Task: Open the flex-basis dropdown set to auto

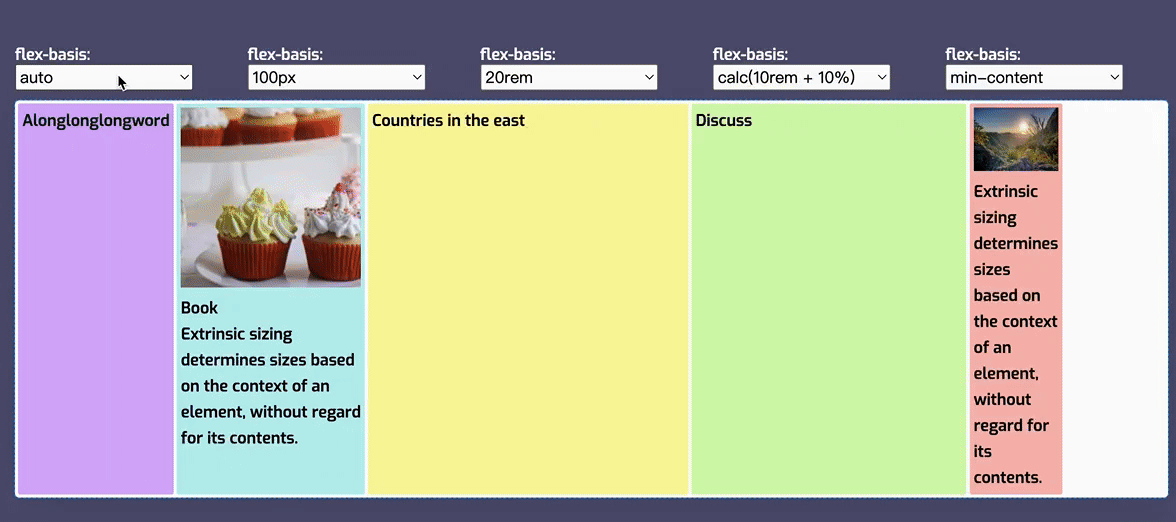Action: pyautogui.click(x=104, y=77)
